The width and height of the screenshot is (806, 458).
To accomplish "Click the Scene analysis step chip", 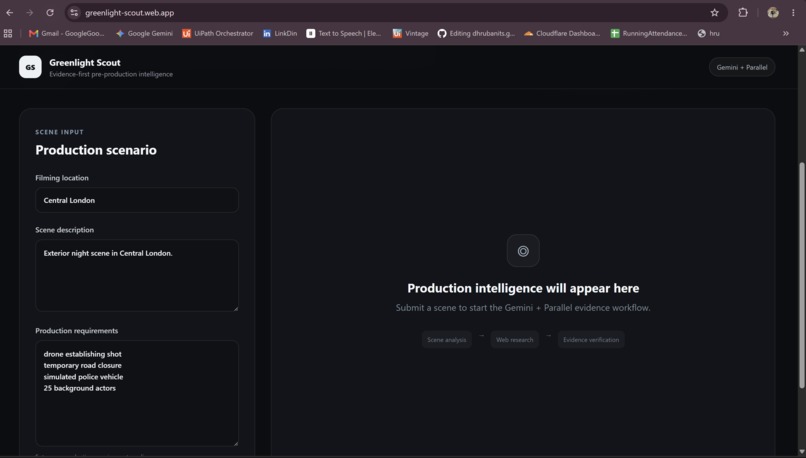I will [447, 340].
